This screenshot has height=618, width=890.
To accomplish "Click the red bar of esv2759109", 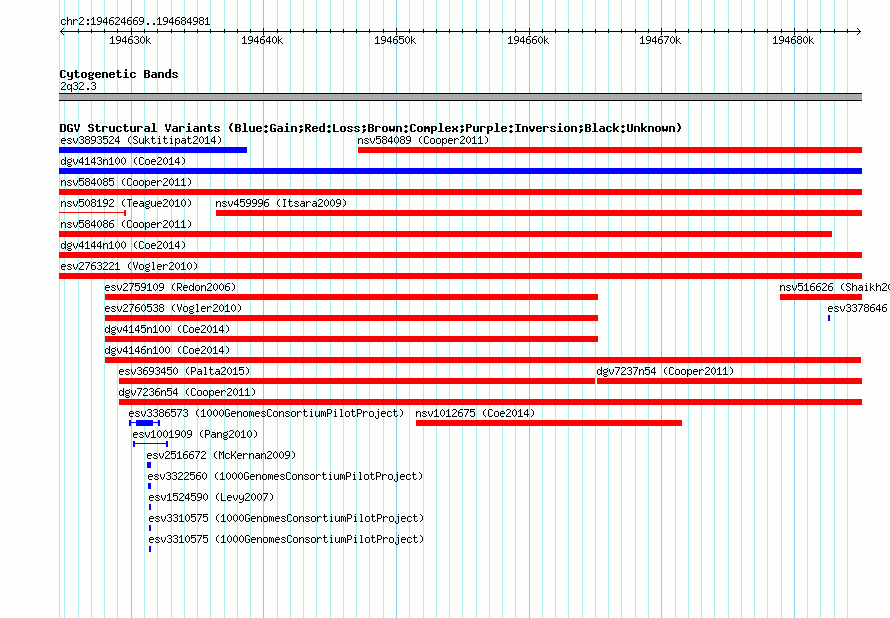I will [351, 297].
